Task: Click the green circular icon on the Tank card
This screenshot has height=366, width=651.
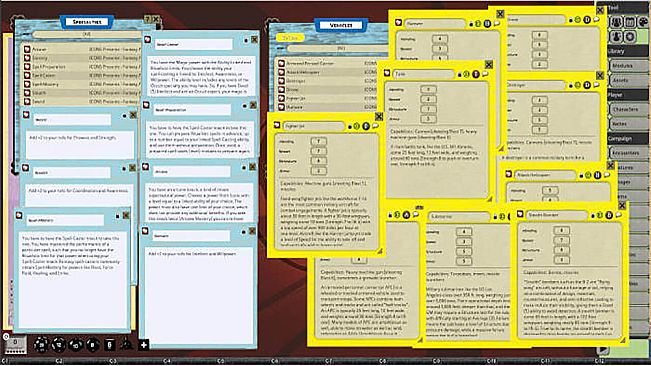Action: coord(466,74)
